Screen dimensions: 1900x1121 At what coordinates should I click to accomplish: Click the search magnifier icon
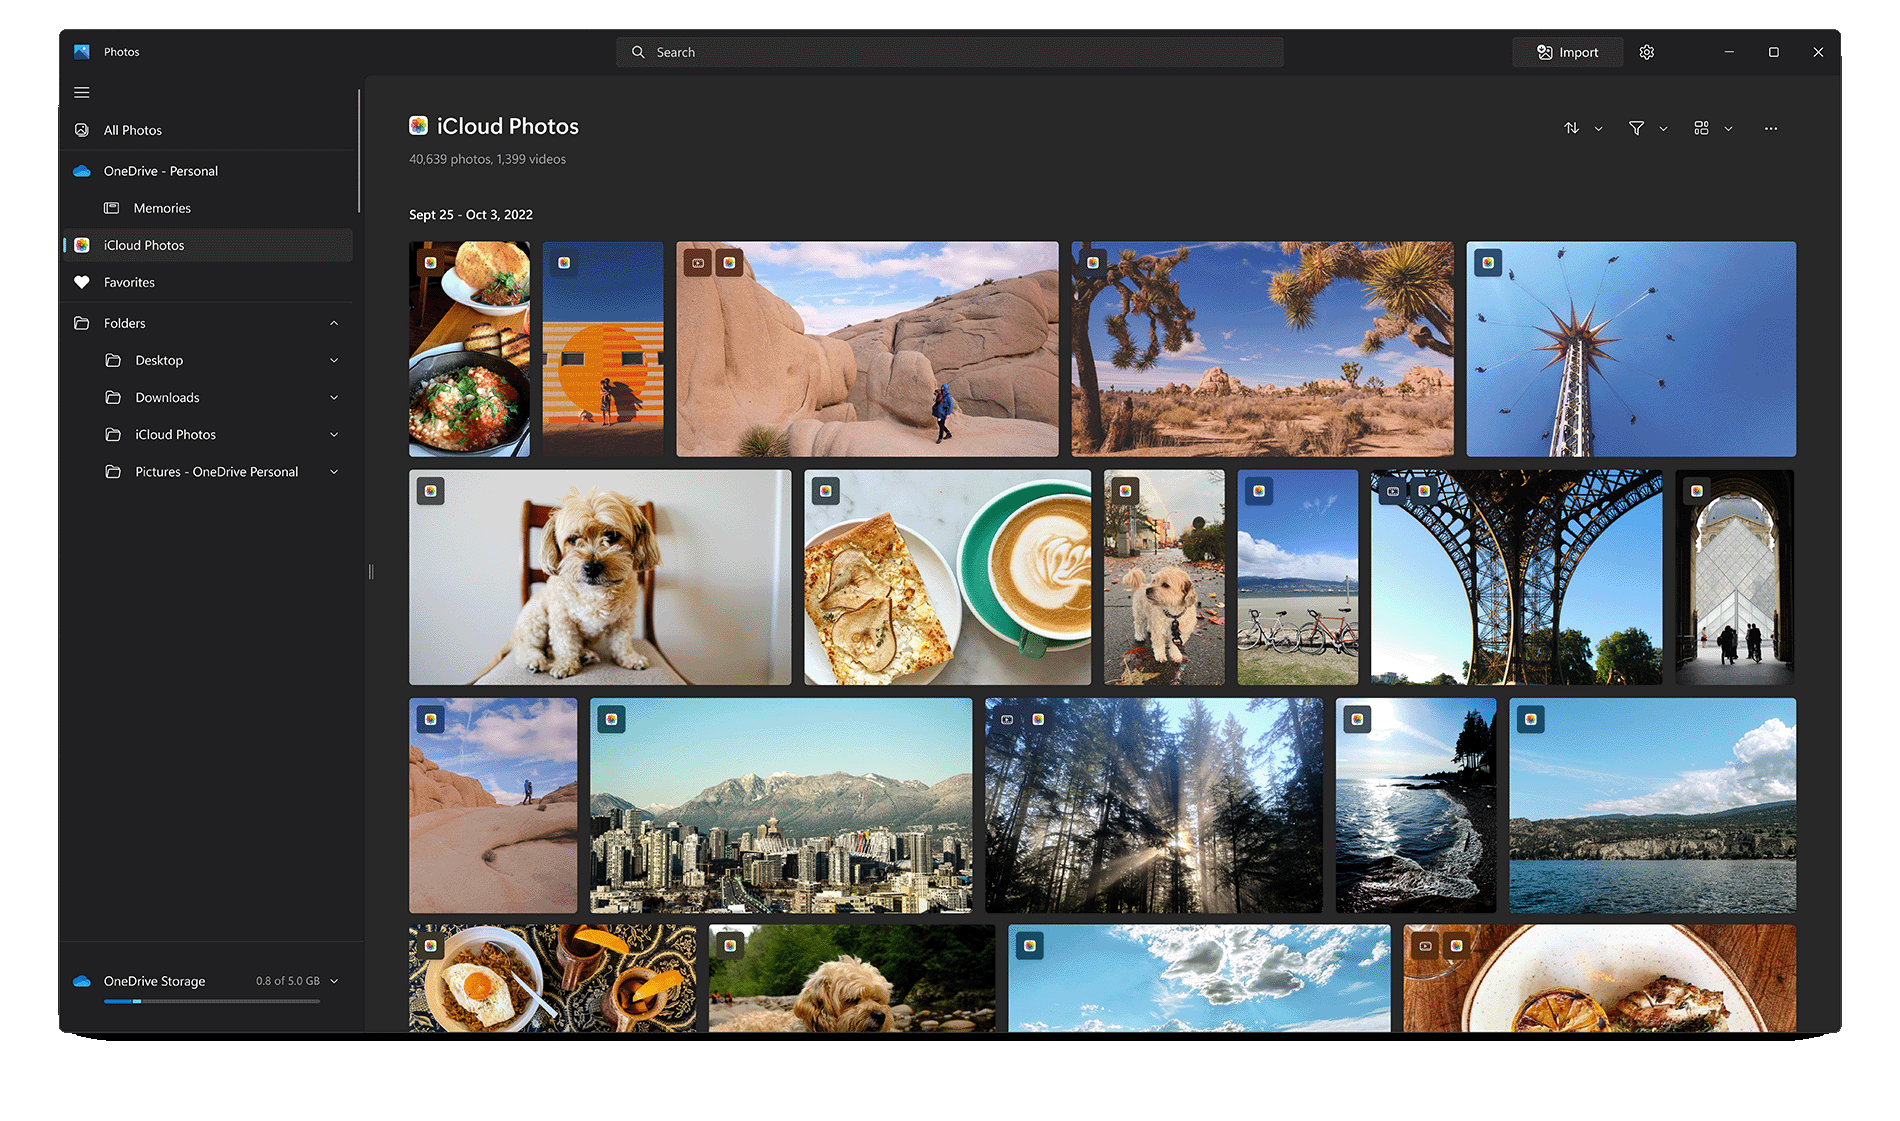(x=637, y=51)
